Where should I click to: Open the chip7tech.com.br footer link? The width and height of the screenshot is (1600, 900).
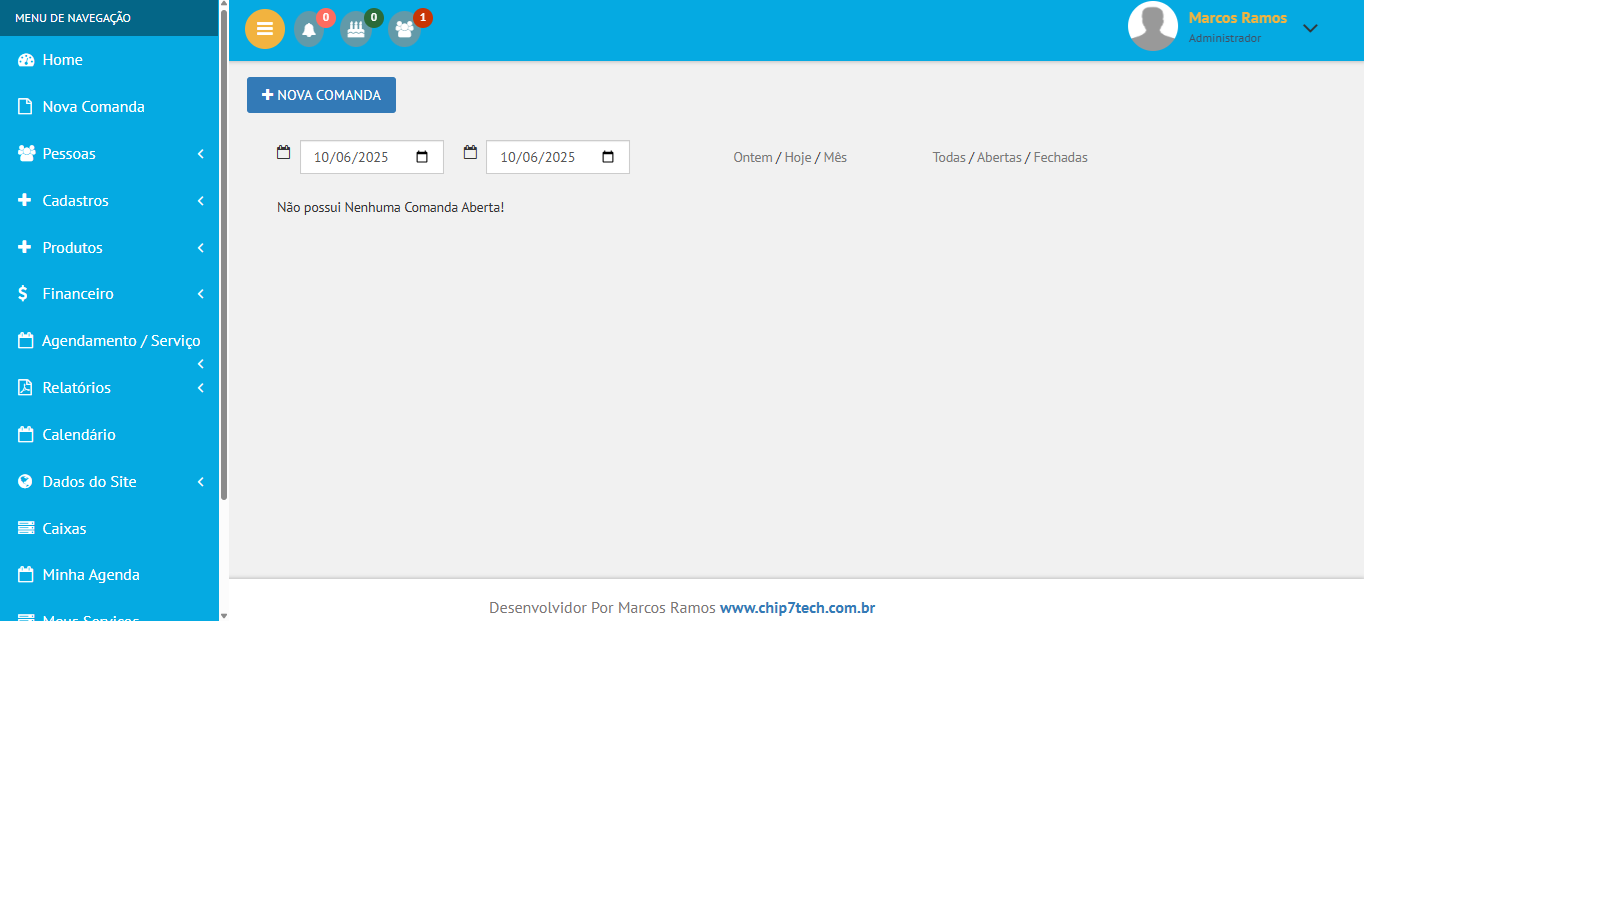click(797, 608)
